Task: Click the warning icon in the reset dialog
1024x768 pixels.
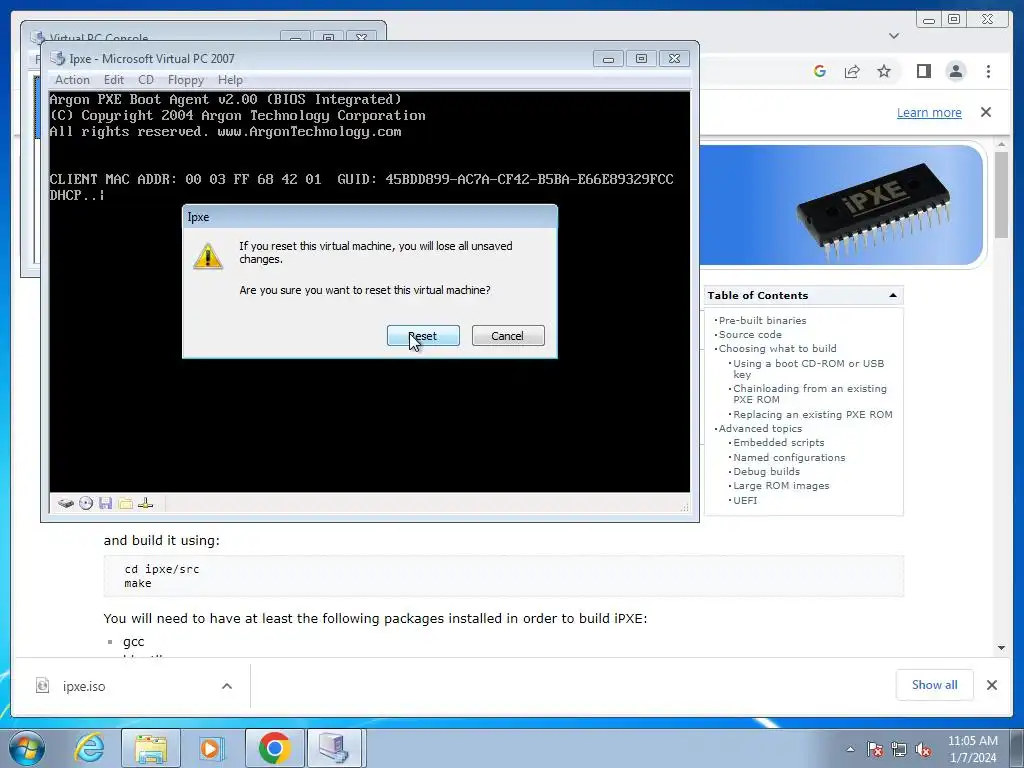Action: (208, 256)
